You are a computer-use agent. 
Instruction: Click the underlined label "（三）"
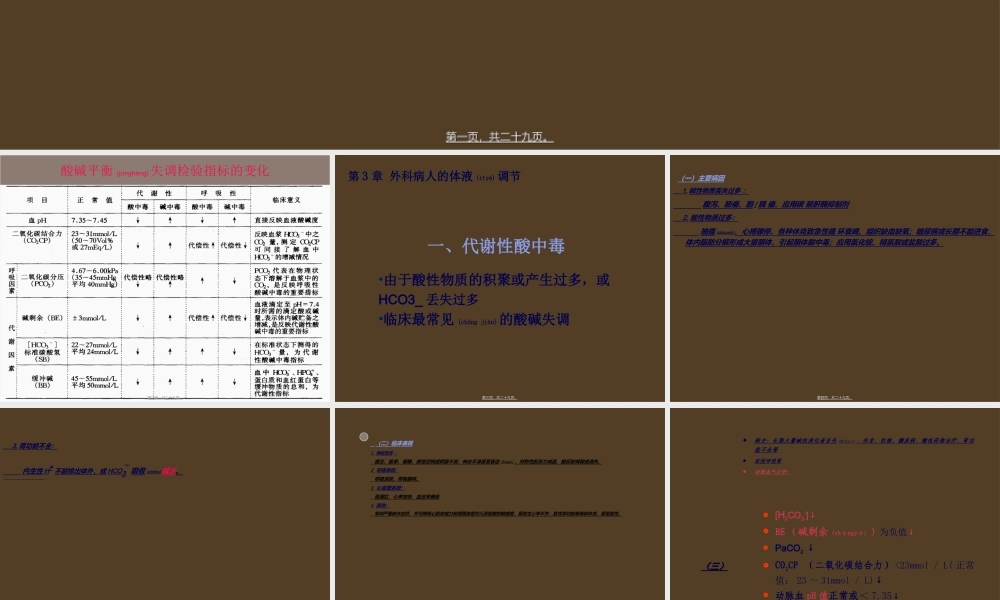coord(716,565)
